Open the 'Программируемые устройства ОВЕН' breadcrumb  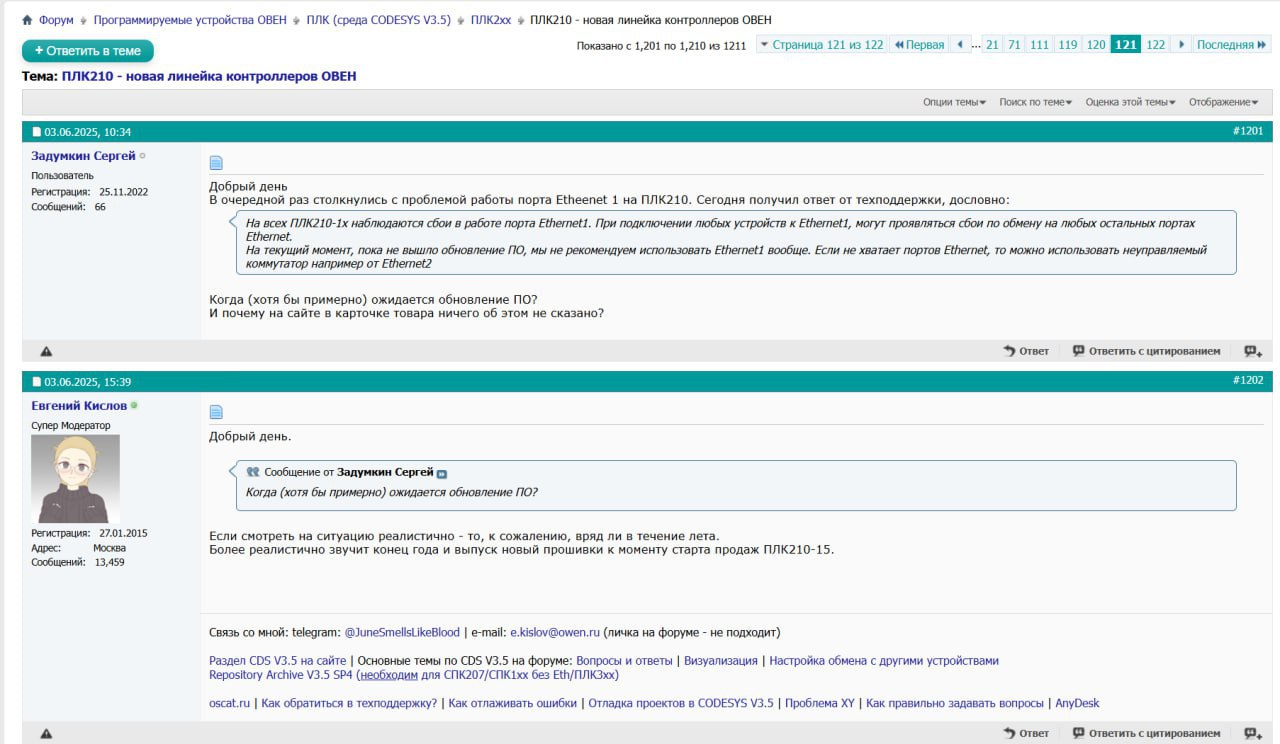(x=190, y=20)
